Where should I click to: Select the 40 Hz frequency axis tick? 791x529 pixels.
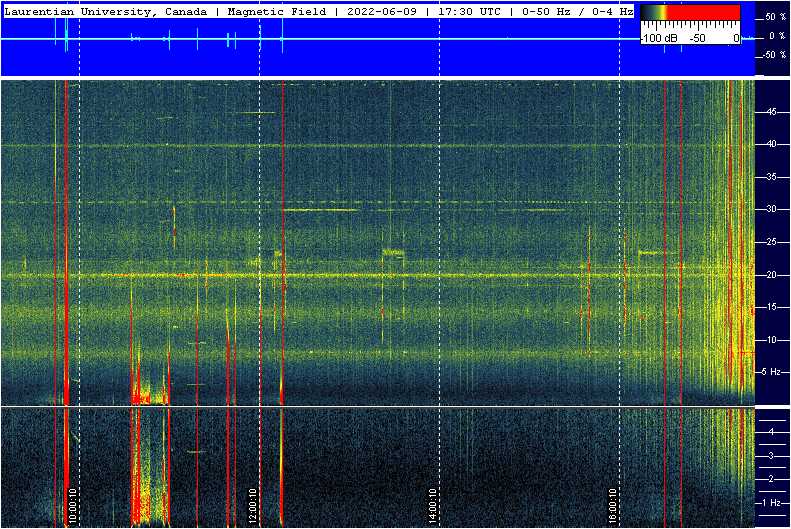click(x=771, y=145)
